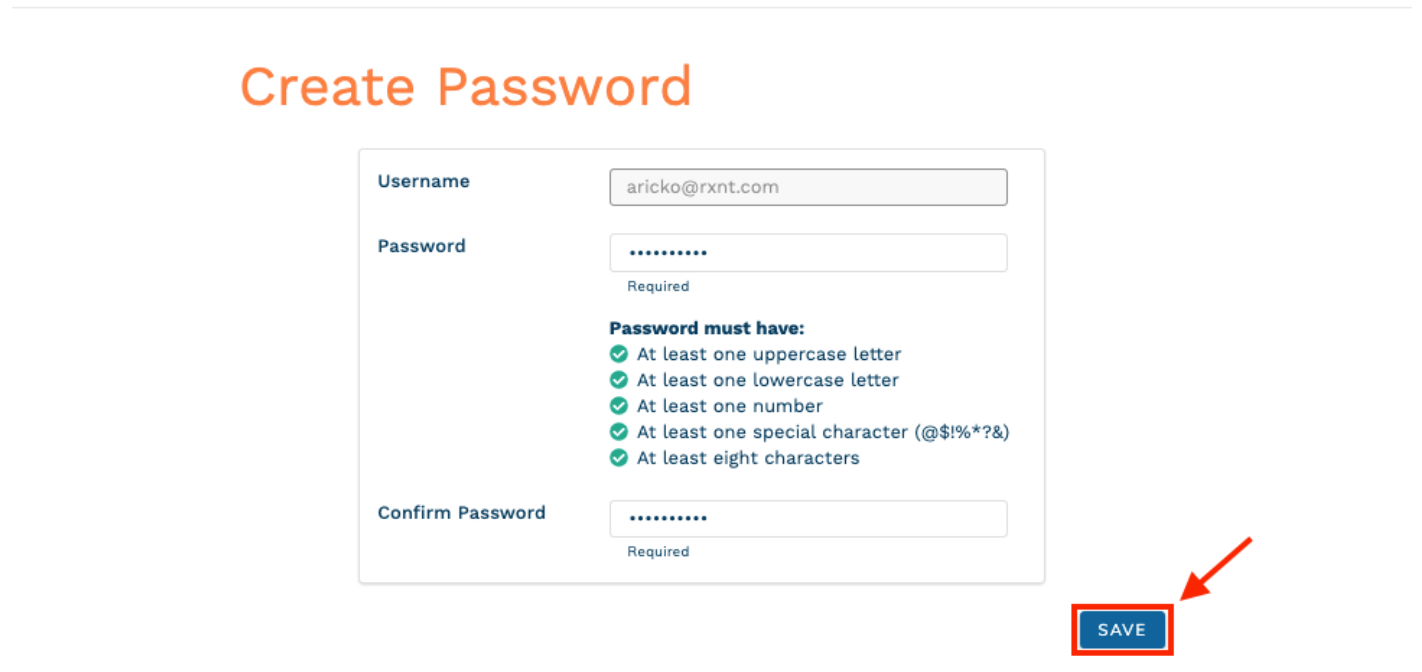Click the Create Password heading
The height and width of the screenshot is (672, 1422).
click(466, 86)
